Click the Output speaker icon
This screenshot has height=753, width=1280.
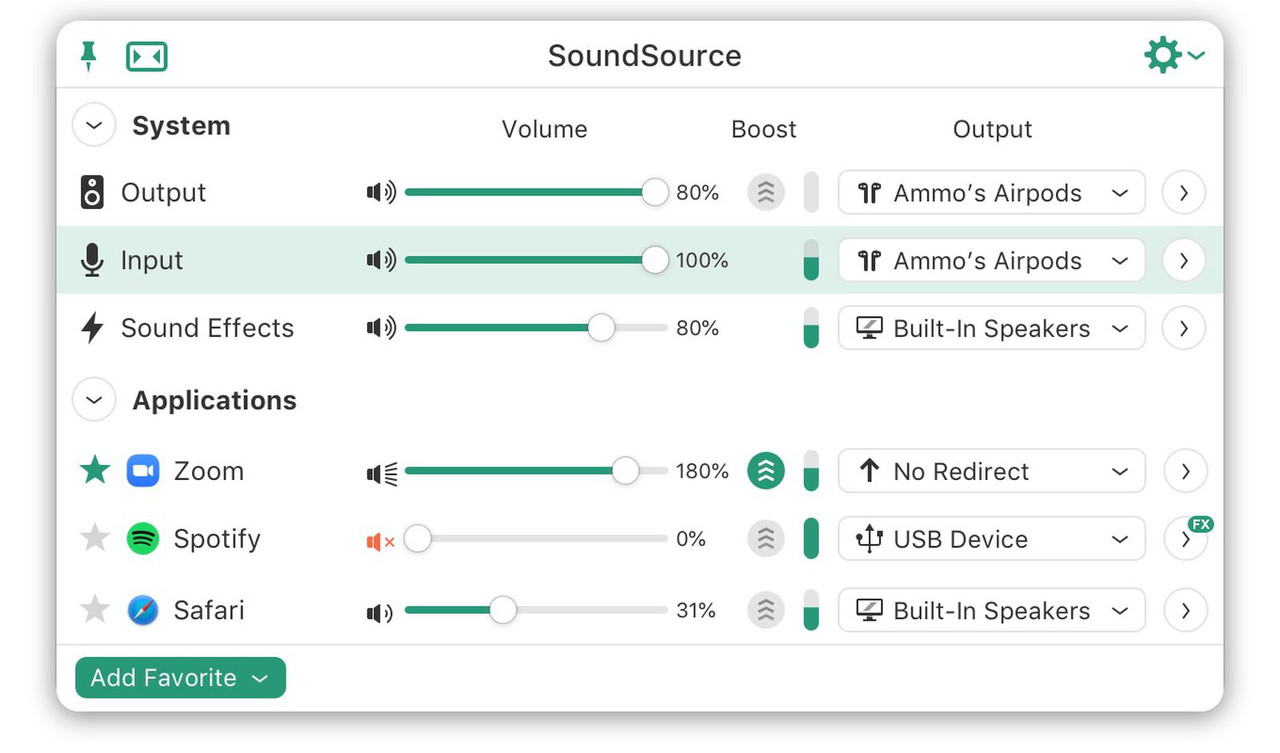pos(92,192)
